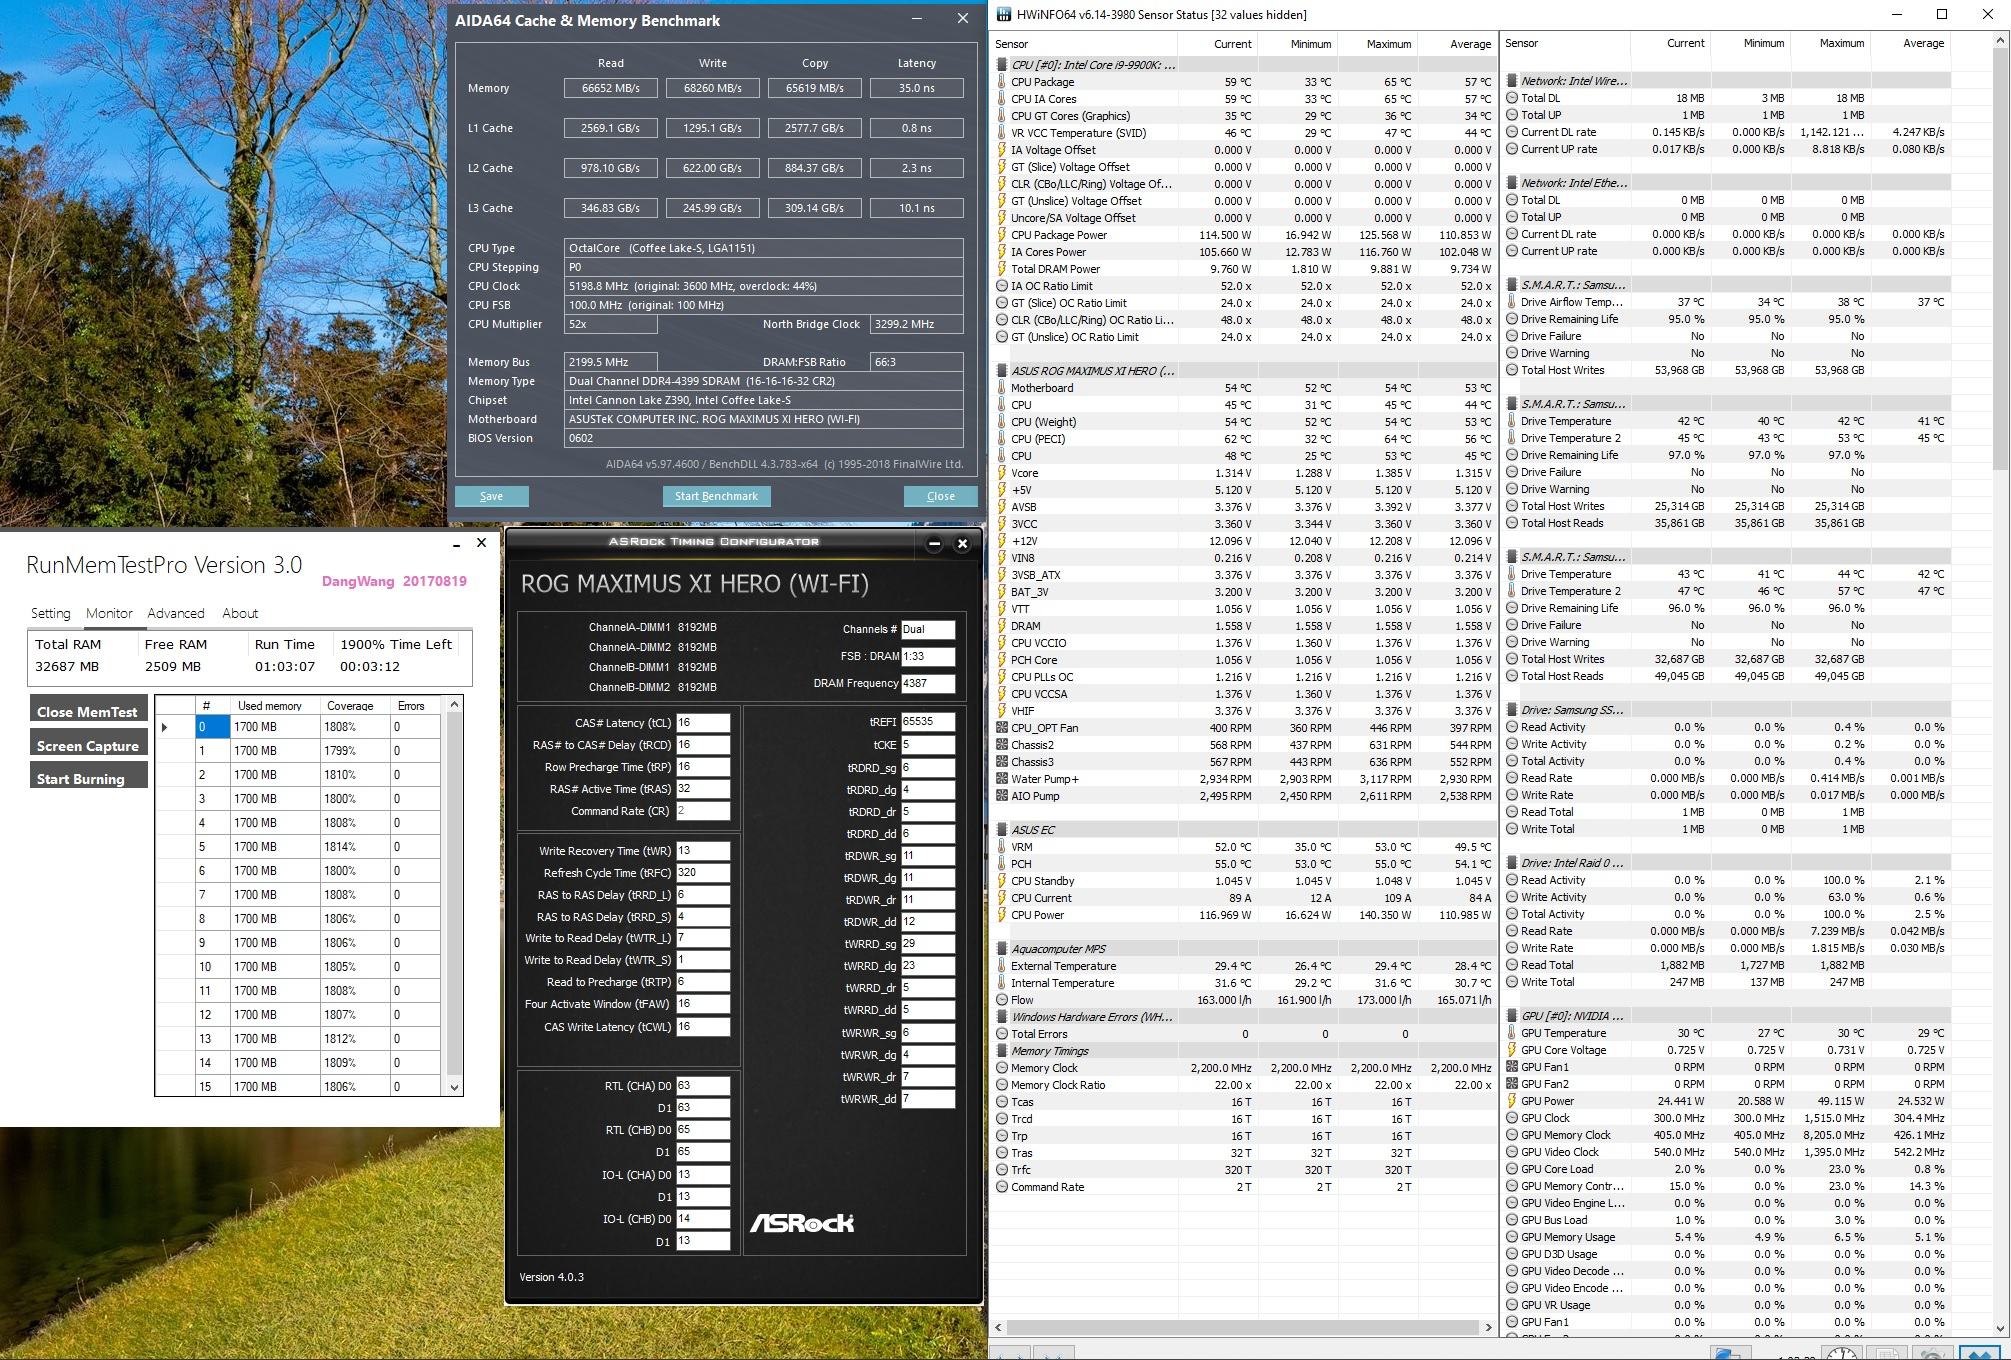Viewport: 2011px width, 1360px height.
Task: Click the GPU Temperature thermometer icon
Action: (1512, 1033)
